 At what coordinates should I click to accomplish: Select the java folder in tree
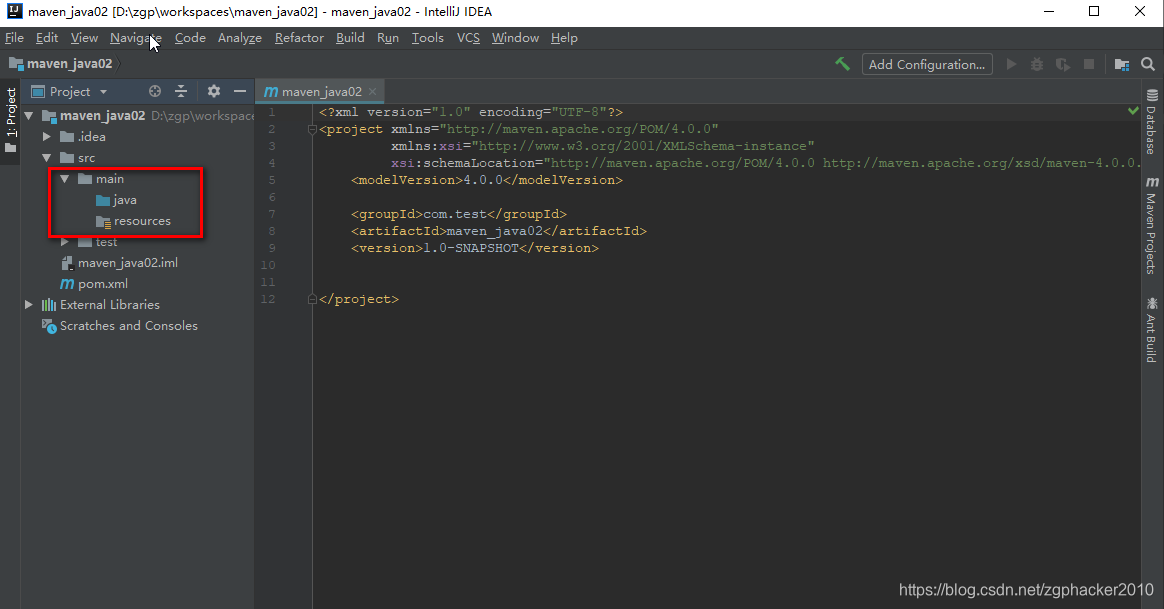click(x=125, y=200)
